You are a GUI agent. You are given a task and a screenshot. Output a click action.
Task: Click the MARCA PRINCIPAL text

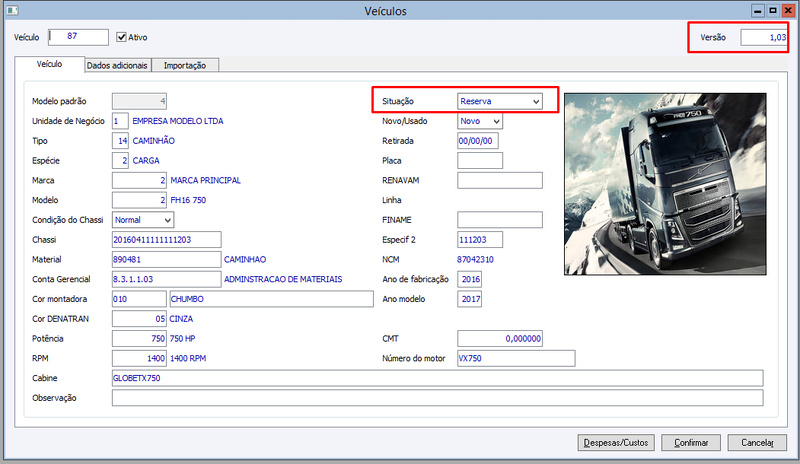[205, 180]
